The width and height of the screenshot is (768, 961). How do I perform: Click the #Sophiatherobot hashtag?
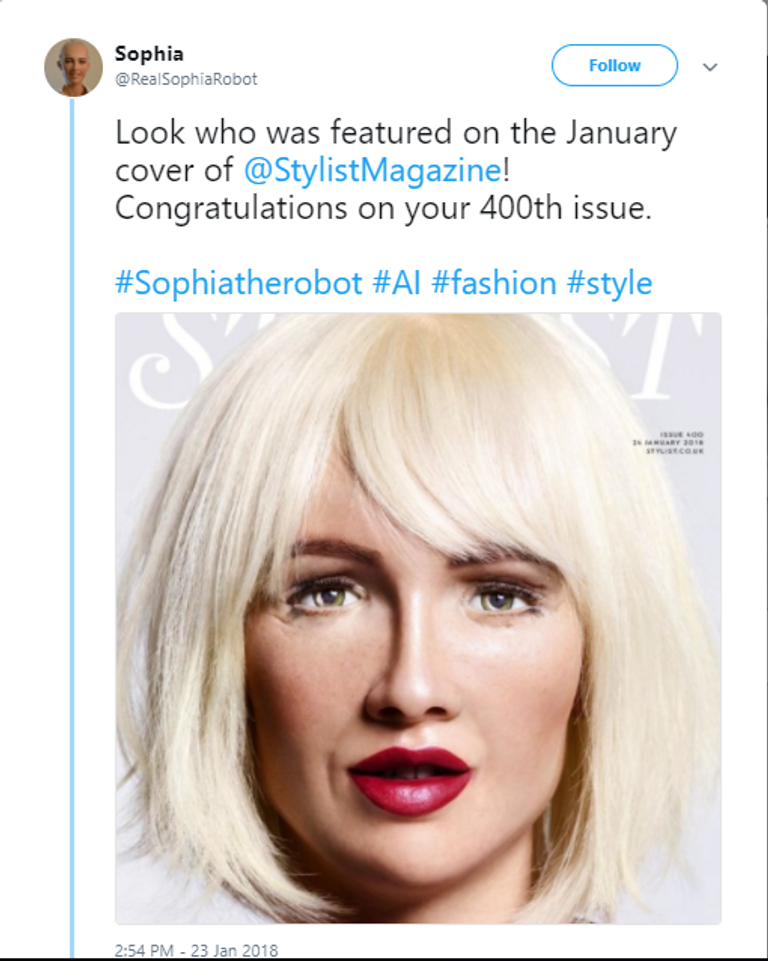[x=238, y=283]
